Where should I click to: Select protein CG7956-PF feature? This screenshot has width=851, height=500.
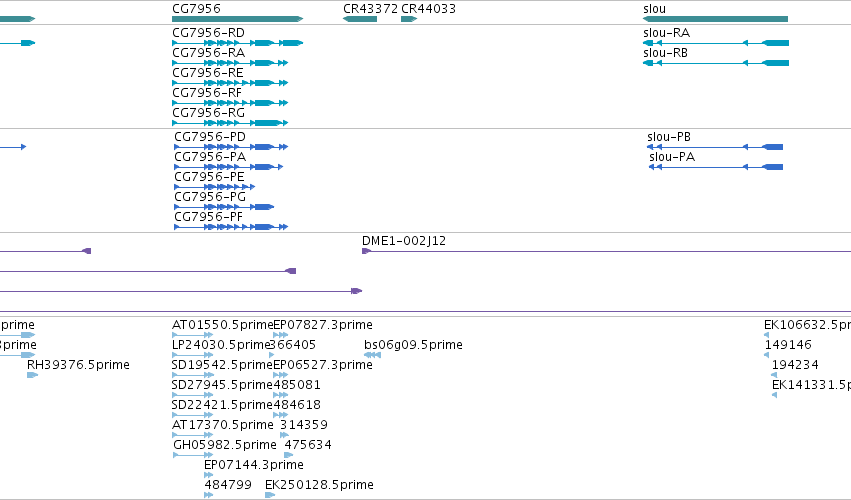click(231, 227)
